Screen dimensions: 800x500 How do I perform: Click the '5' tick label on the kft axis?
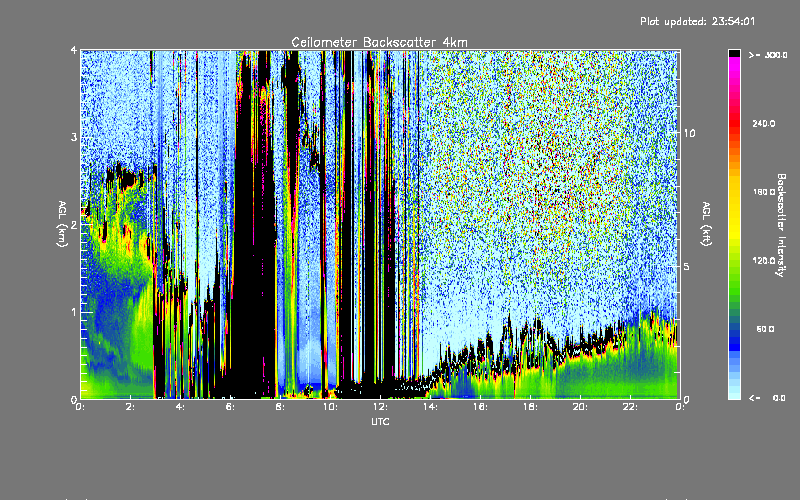(x=687, y=266)
